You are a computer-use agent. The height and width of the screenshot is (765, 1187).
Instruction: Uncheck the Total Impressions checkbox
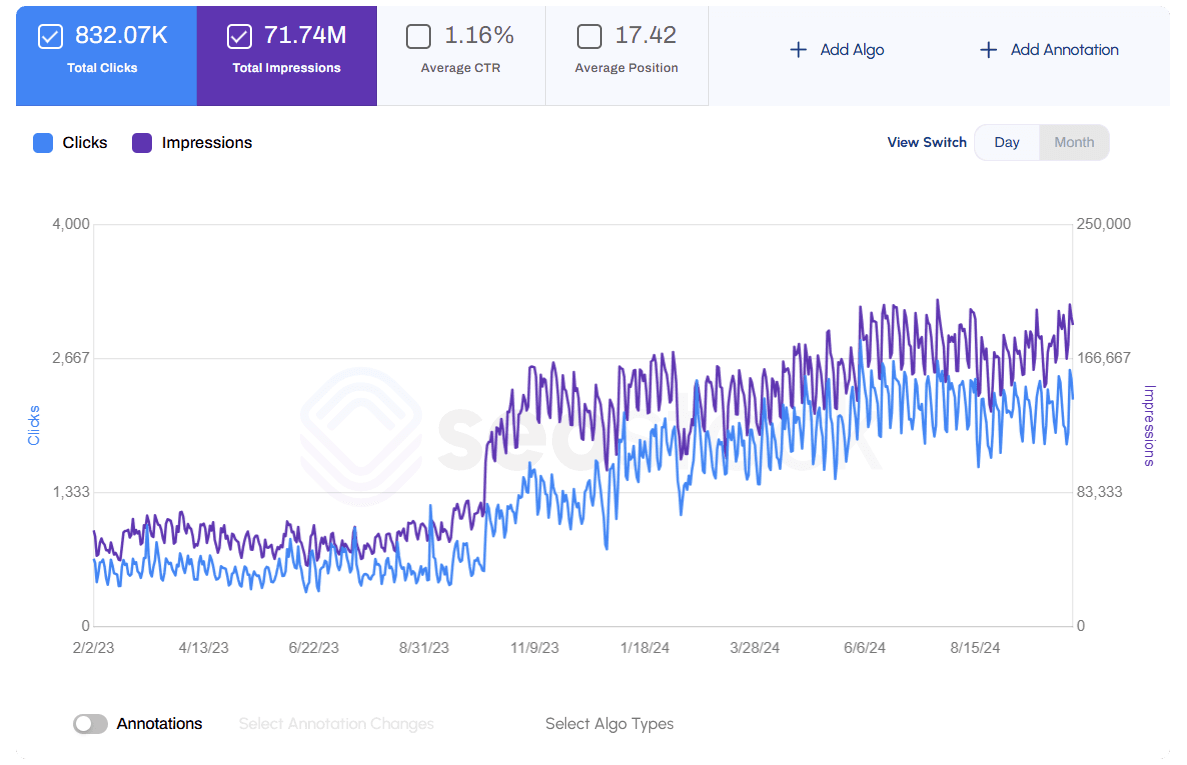click(239, 36)
